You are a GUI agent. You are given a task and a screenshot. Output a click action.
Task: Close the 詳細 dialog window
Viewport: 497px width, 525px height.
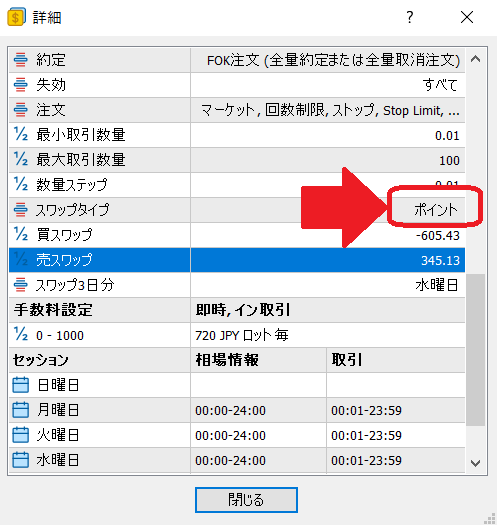point(467,17)
